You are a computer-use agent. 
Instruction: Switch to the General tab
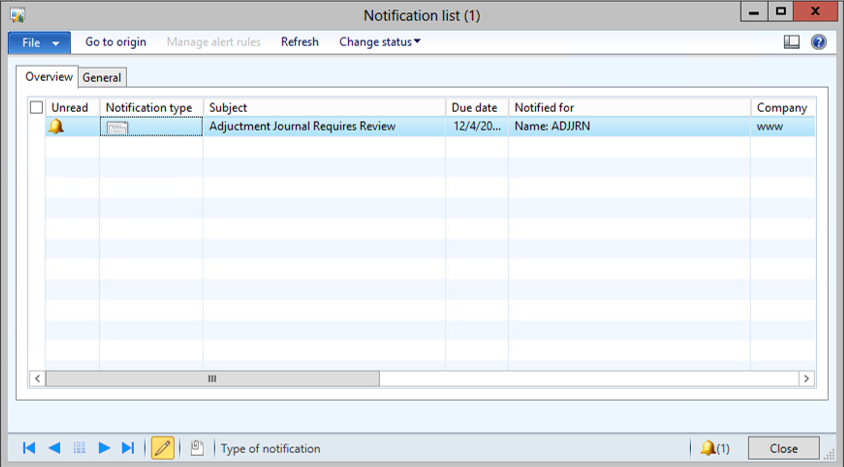click(x=102, y=78)
